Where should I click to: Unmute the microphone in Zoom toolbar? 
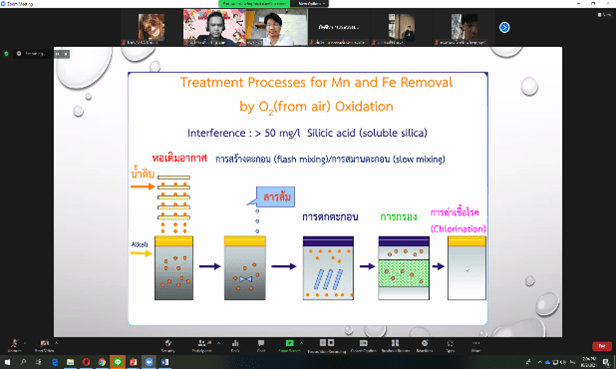[x=14, y=345]
